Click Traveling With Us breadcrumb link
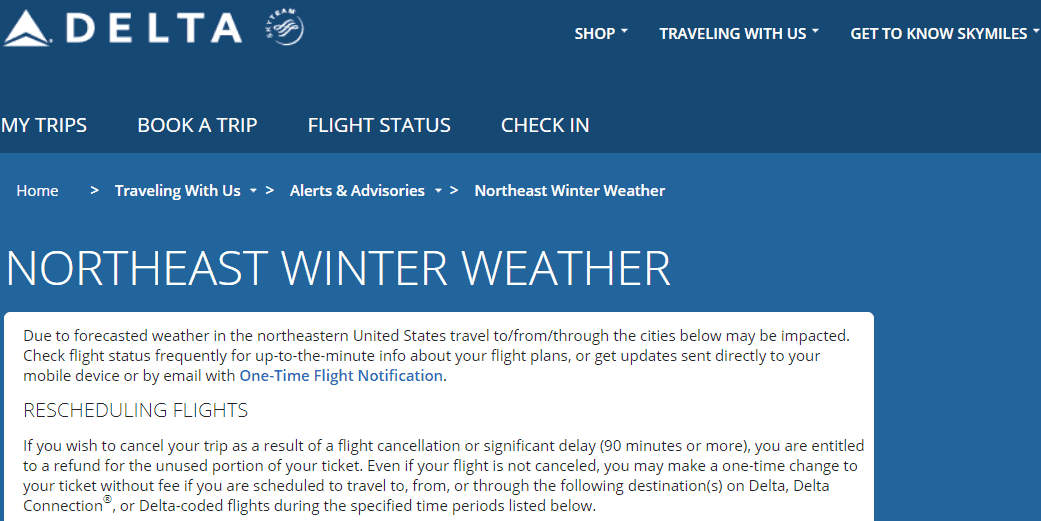Screen dimensions: 1041x521 tap(177, 190)
